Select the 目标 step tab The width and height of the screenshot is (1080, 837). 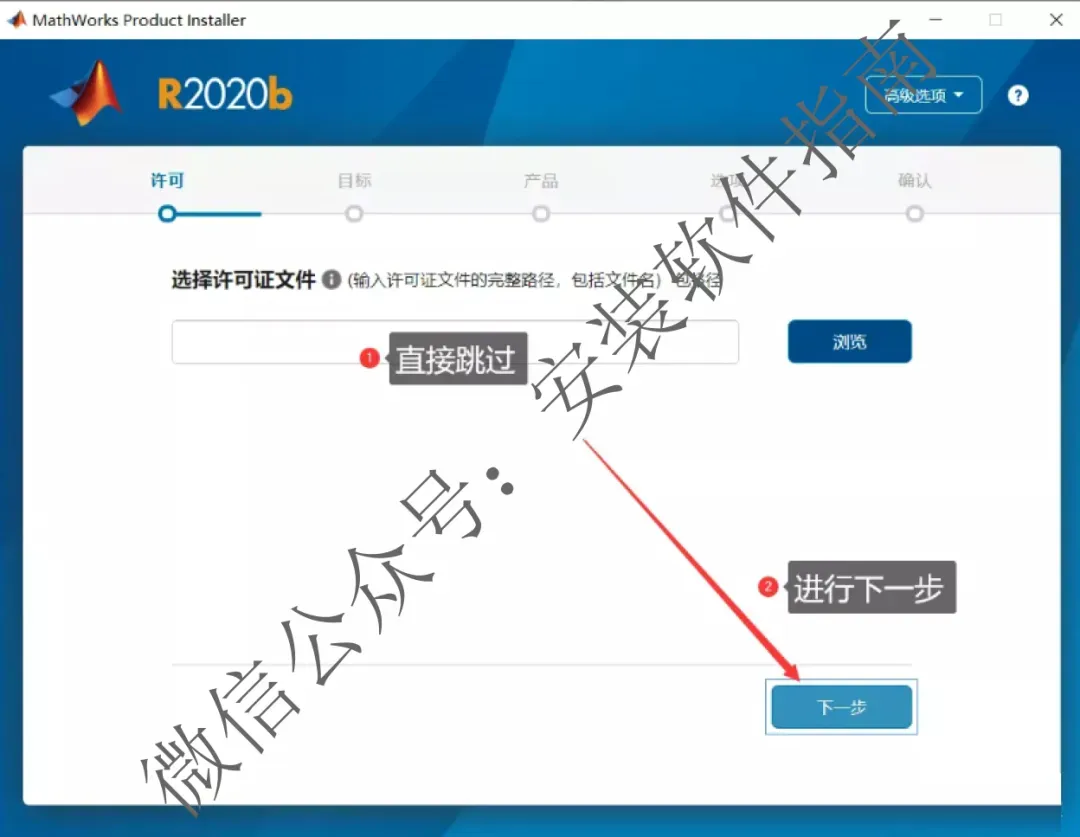point(354,180)
